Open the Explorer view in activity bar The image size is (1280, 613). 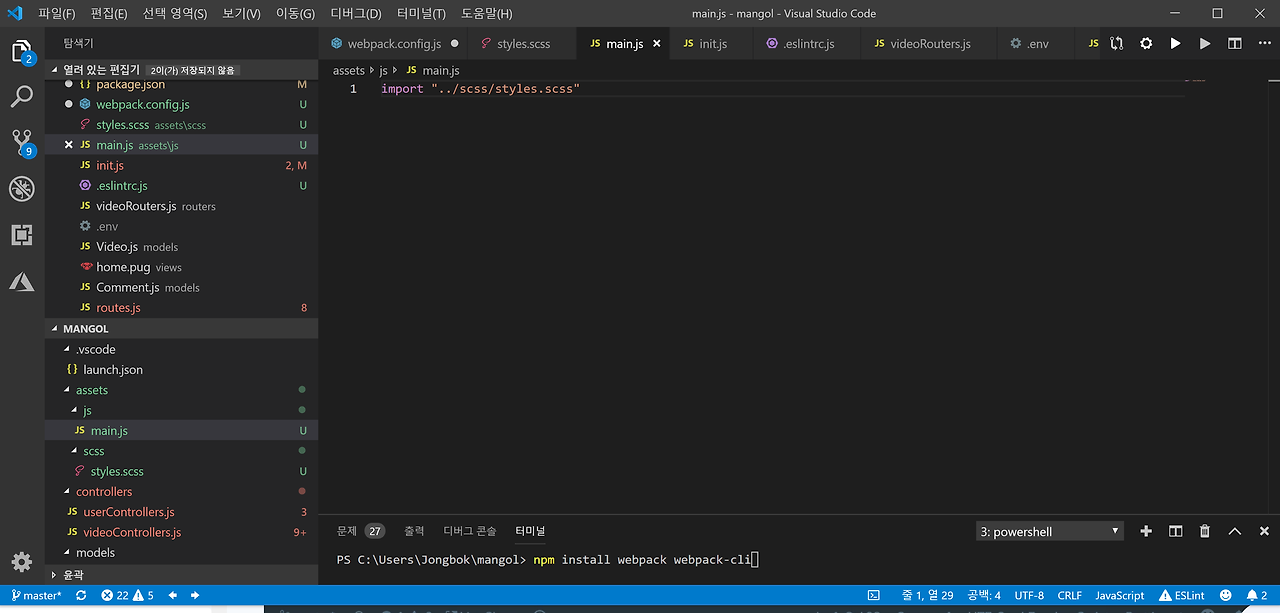[x=22, y=52]
